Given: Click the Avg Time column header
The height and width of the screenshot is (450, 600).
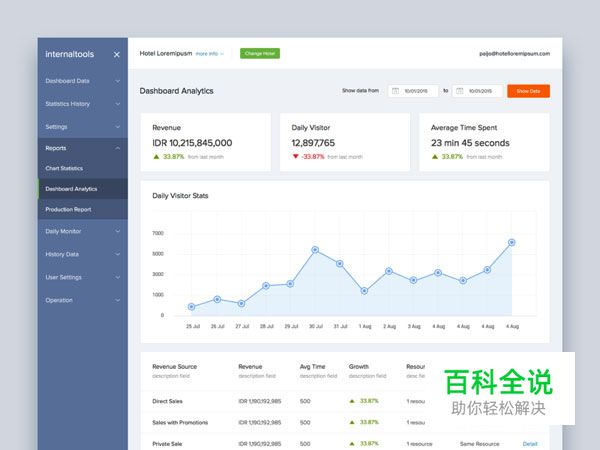Looking at the screenshot, I should point(312,367).
